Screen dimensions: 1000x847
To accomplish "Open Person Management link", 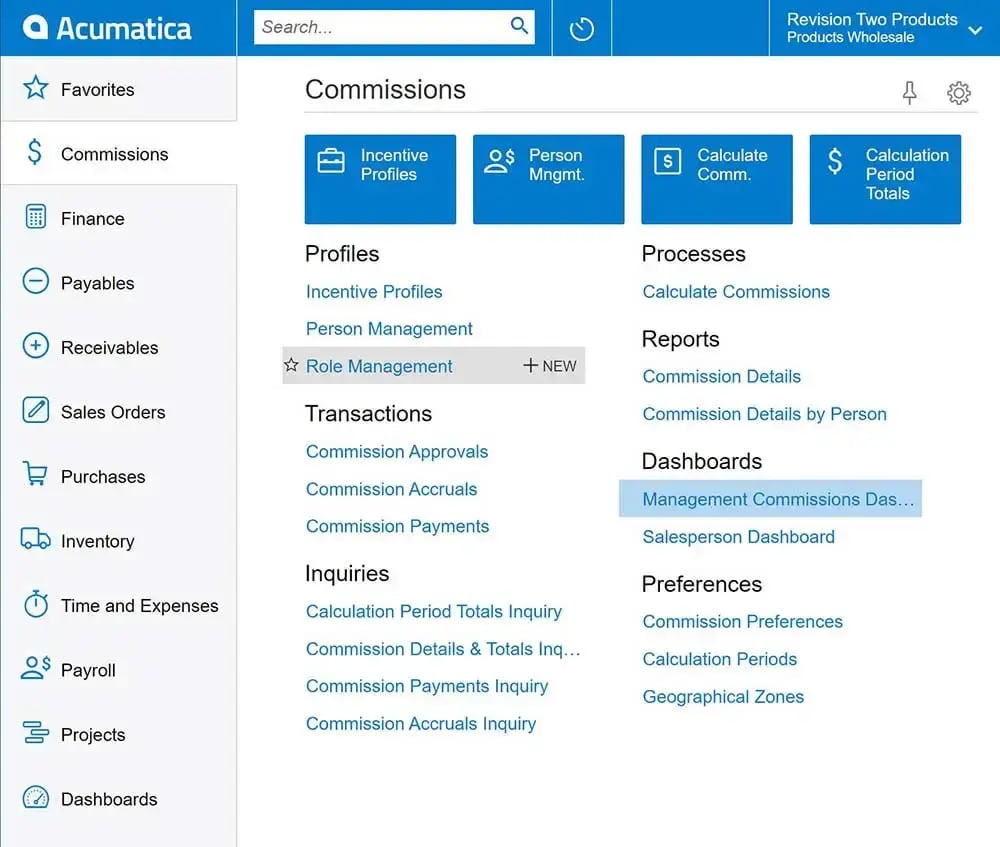I will point(389,328).
